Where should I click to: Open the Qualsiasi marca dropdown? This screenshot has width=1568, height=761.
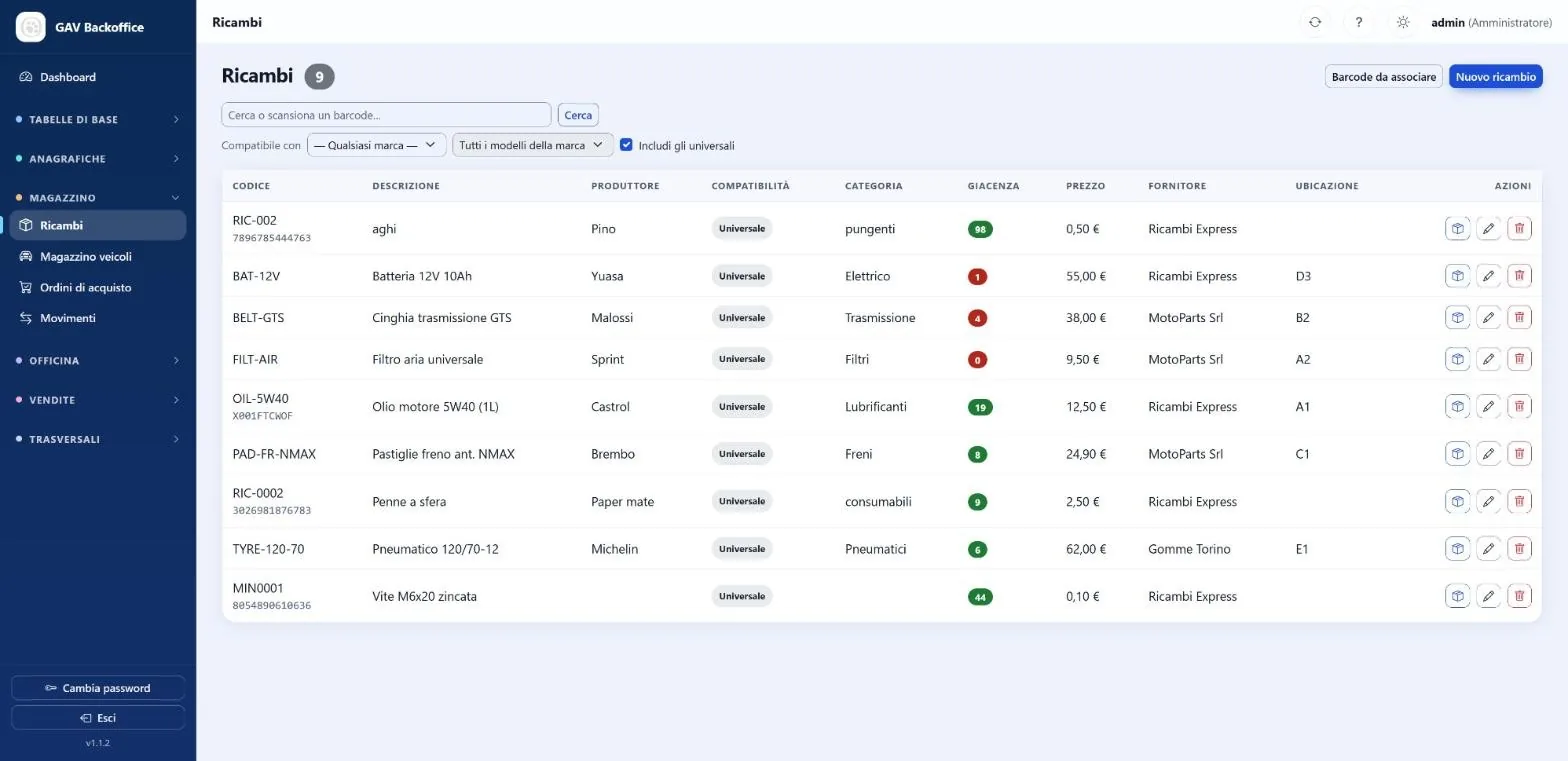[x=376, y=145]
